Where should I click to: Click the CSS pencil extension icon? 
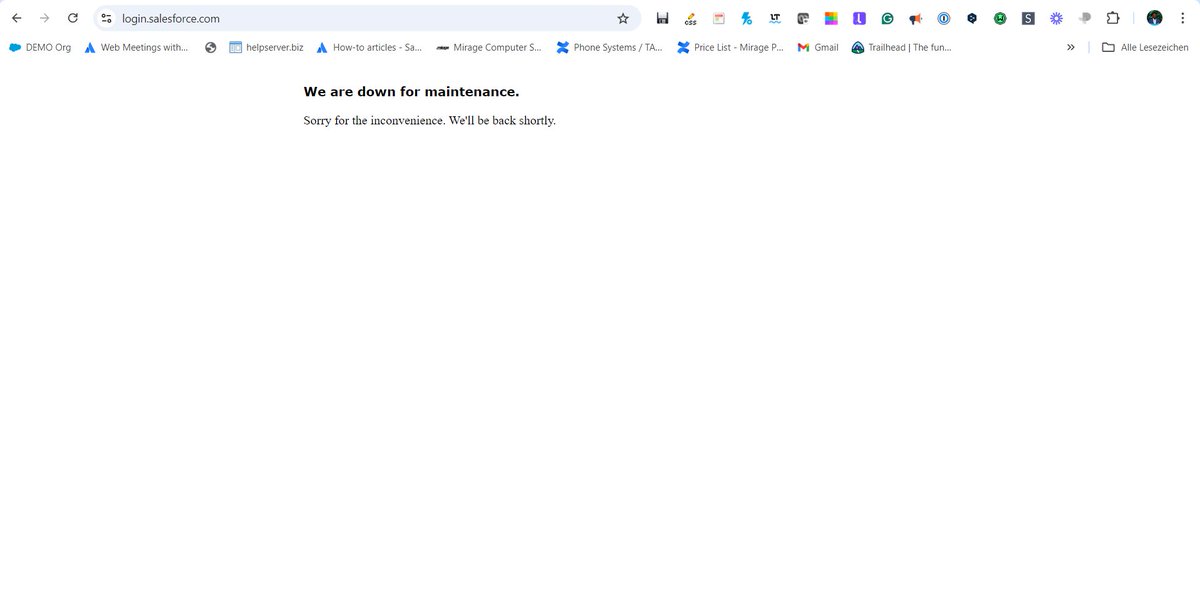pyautogui.click(x=689, y=18)
